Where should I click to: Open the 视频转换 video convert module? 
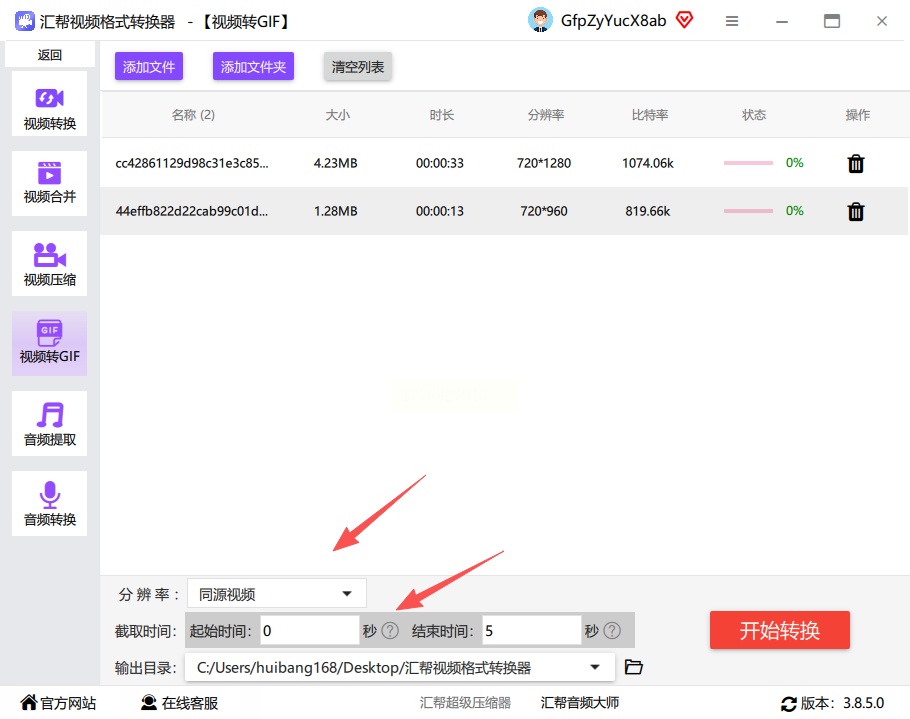point(49,104)
